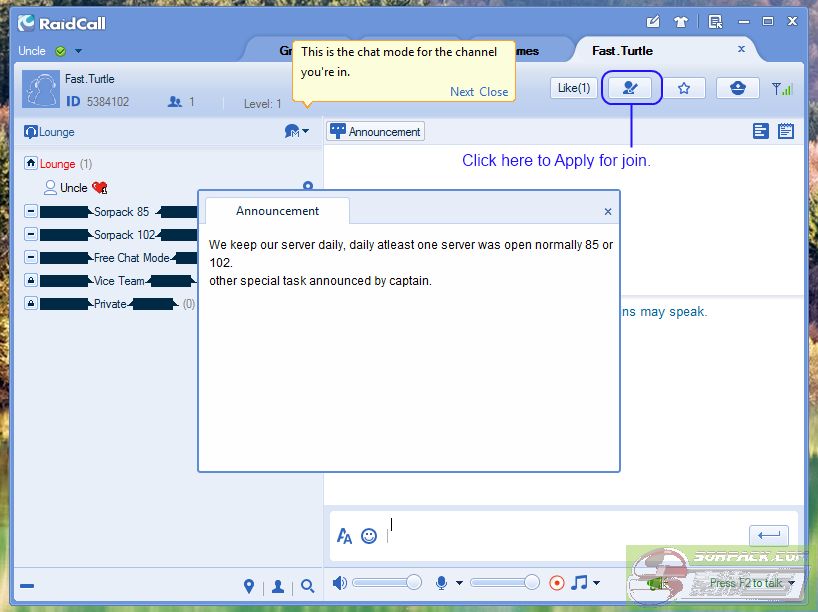Open the font style FA icon

pos(344,536)
